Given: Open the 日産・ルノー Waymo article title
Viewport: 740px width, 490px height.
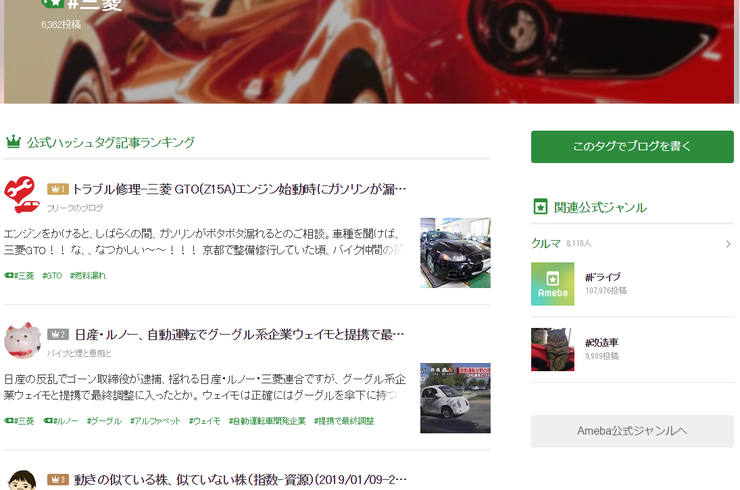Looking at the screenshot, I should click(239, 334).
